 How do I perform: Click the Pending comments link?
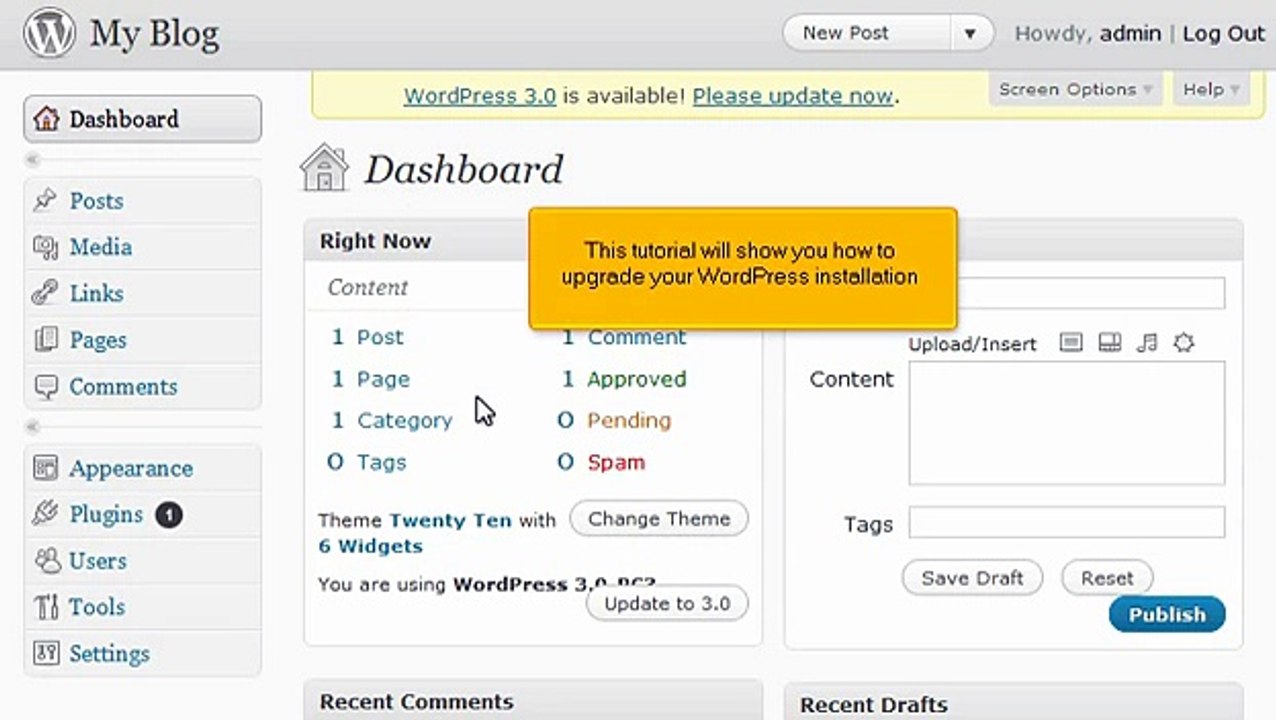coord(629,420)
